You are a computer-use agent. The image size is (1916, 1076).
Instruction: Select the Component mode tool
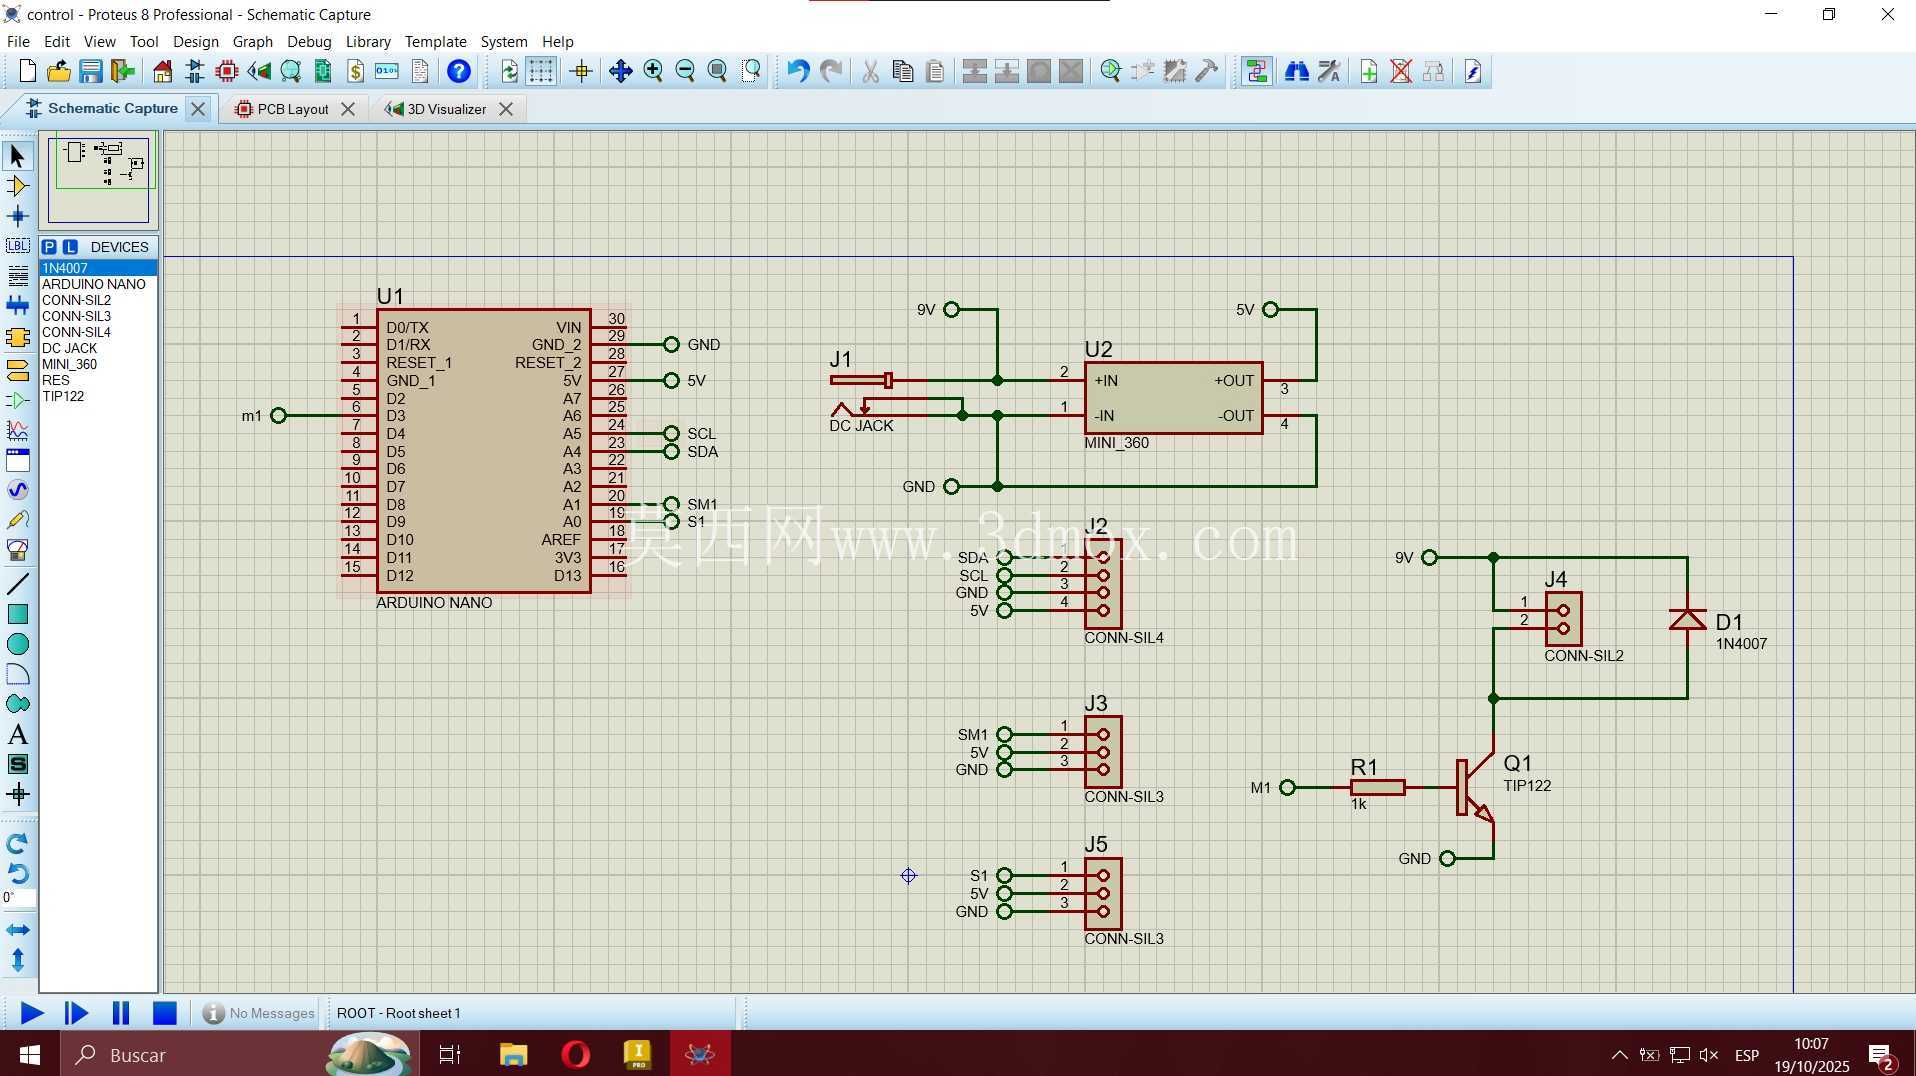(x=17, y=186)
